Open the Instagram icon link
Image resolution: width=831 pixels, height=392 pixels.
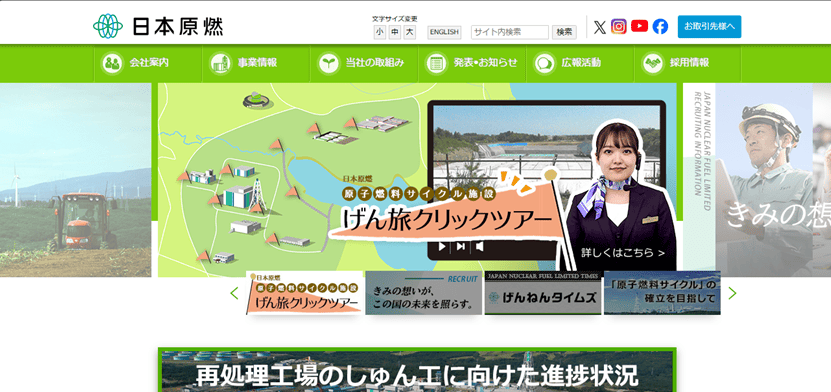coord(618,26)
